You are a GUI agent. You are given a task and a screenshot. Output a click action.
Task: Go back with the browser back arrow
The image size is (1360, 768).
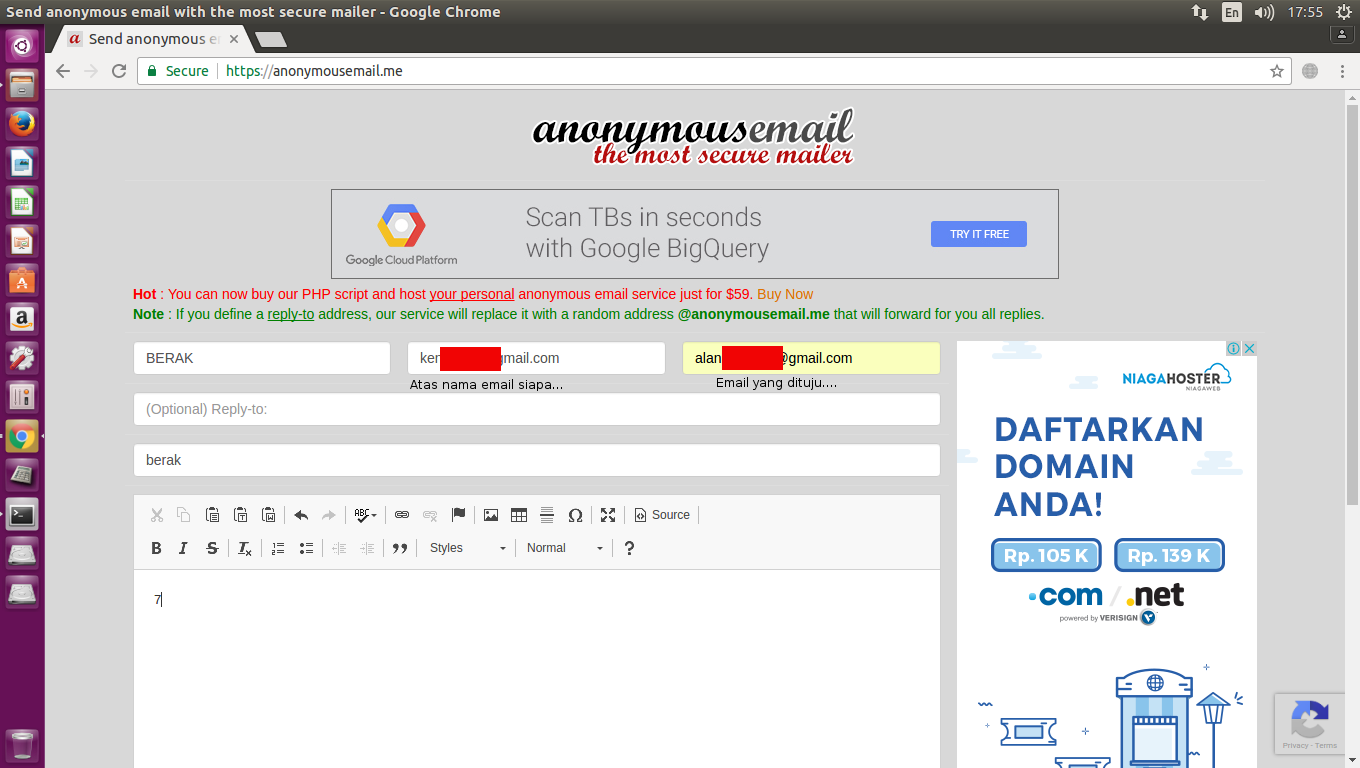63,71
